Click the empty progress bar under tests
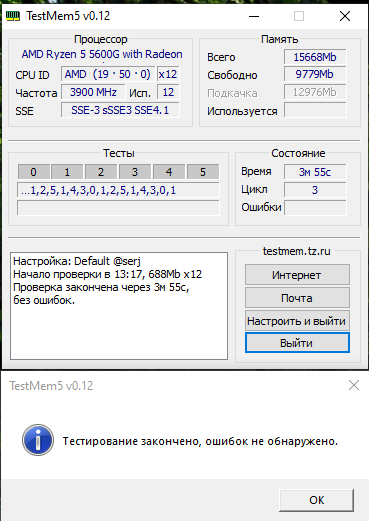369x521 pixels. coord(118,208)
